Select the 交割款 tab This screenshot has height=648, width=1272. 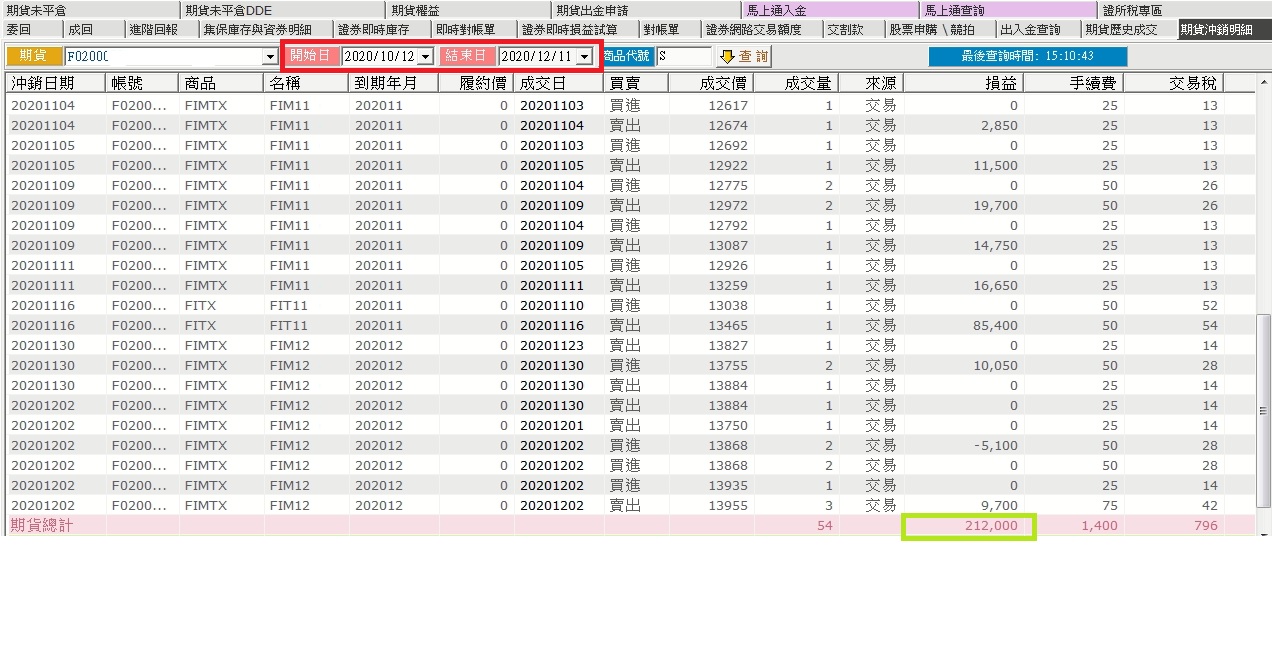[x=853, y=29]
